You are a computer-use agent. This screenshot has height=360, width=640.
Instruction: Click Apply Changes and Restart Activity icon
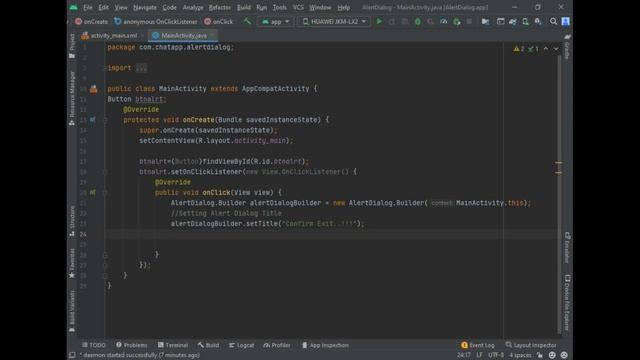(392, 21)
